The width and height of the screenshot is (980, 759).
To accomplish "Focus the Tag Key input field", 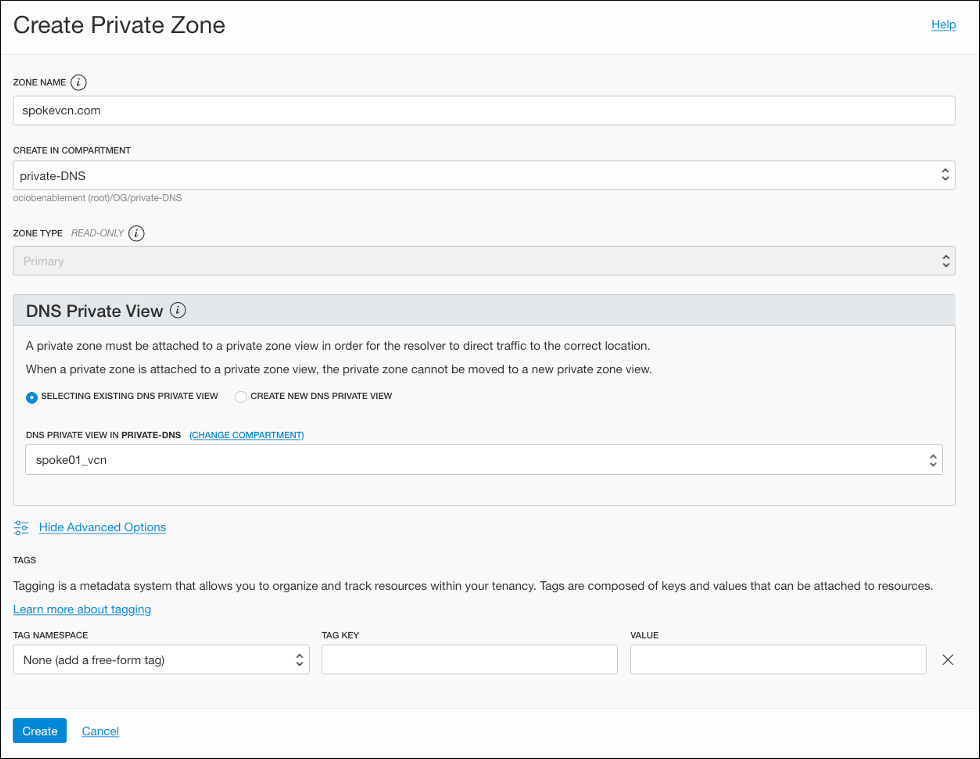I will 469,660.
